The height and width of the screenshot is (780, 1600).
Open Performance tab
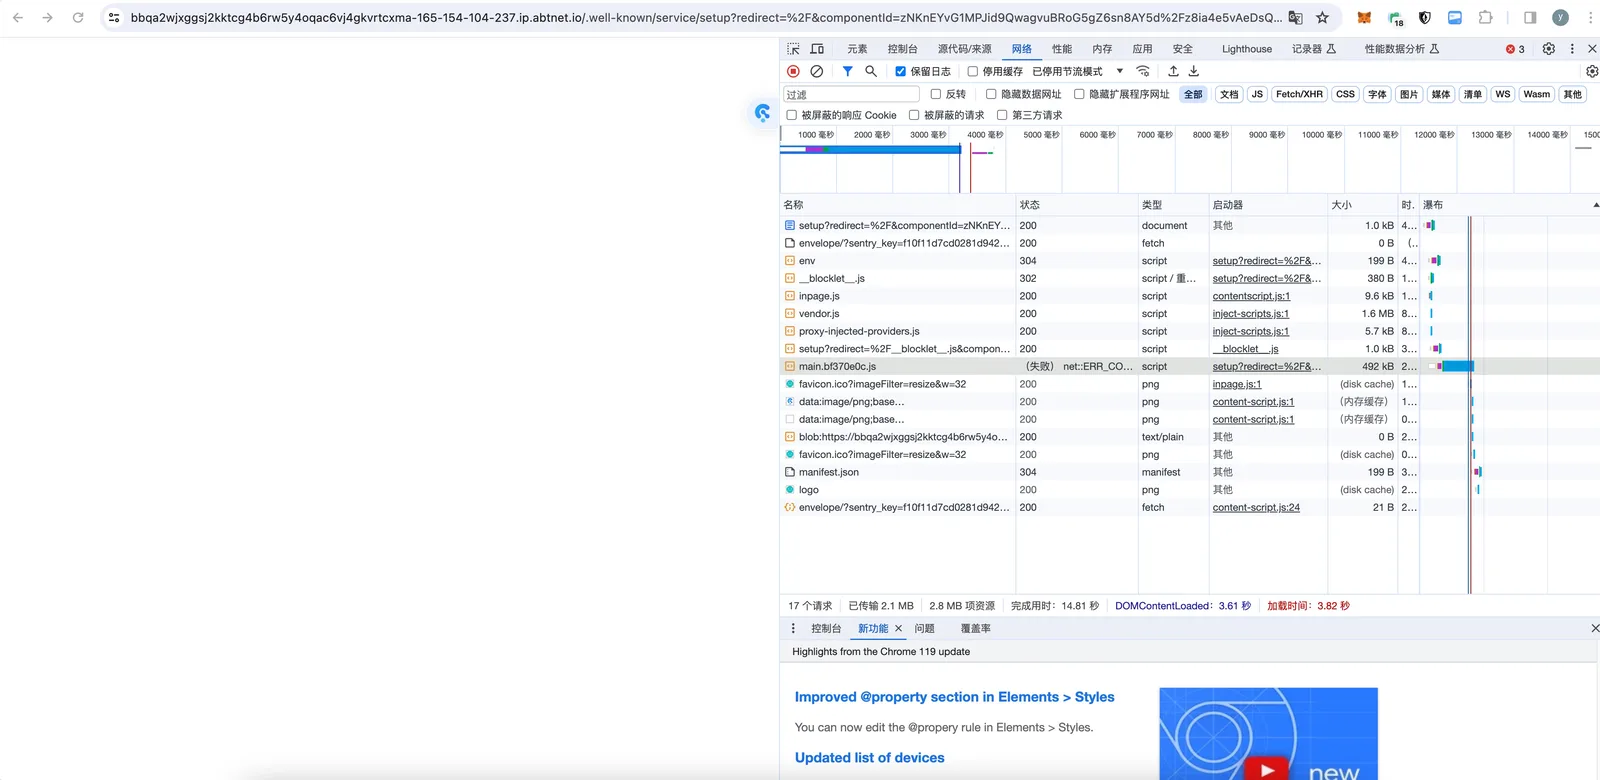click(x=1062, y=49)
